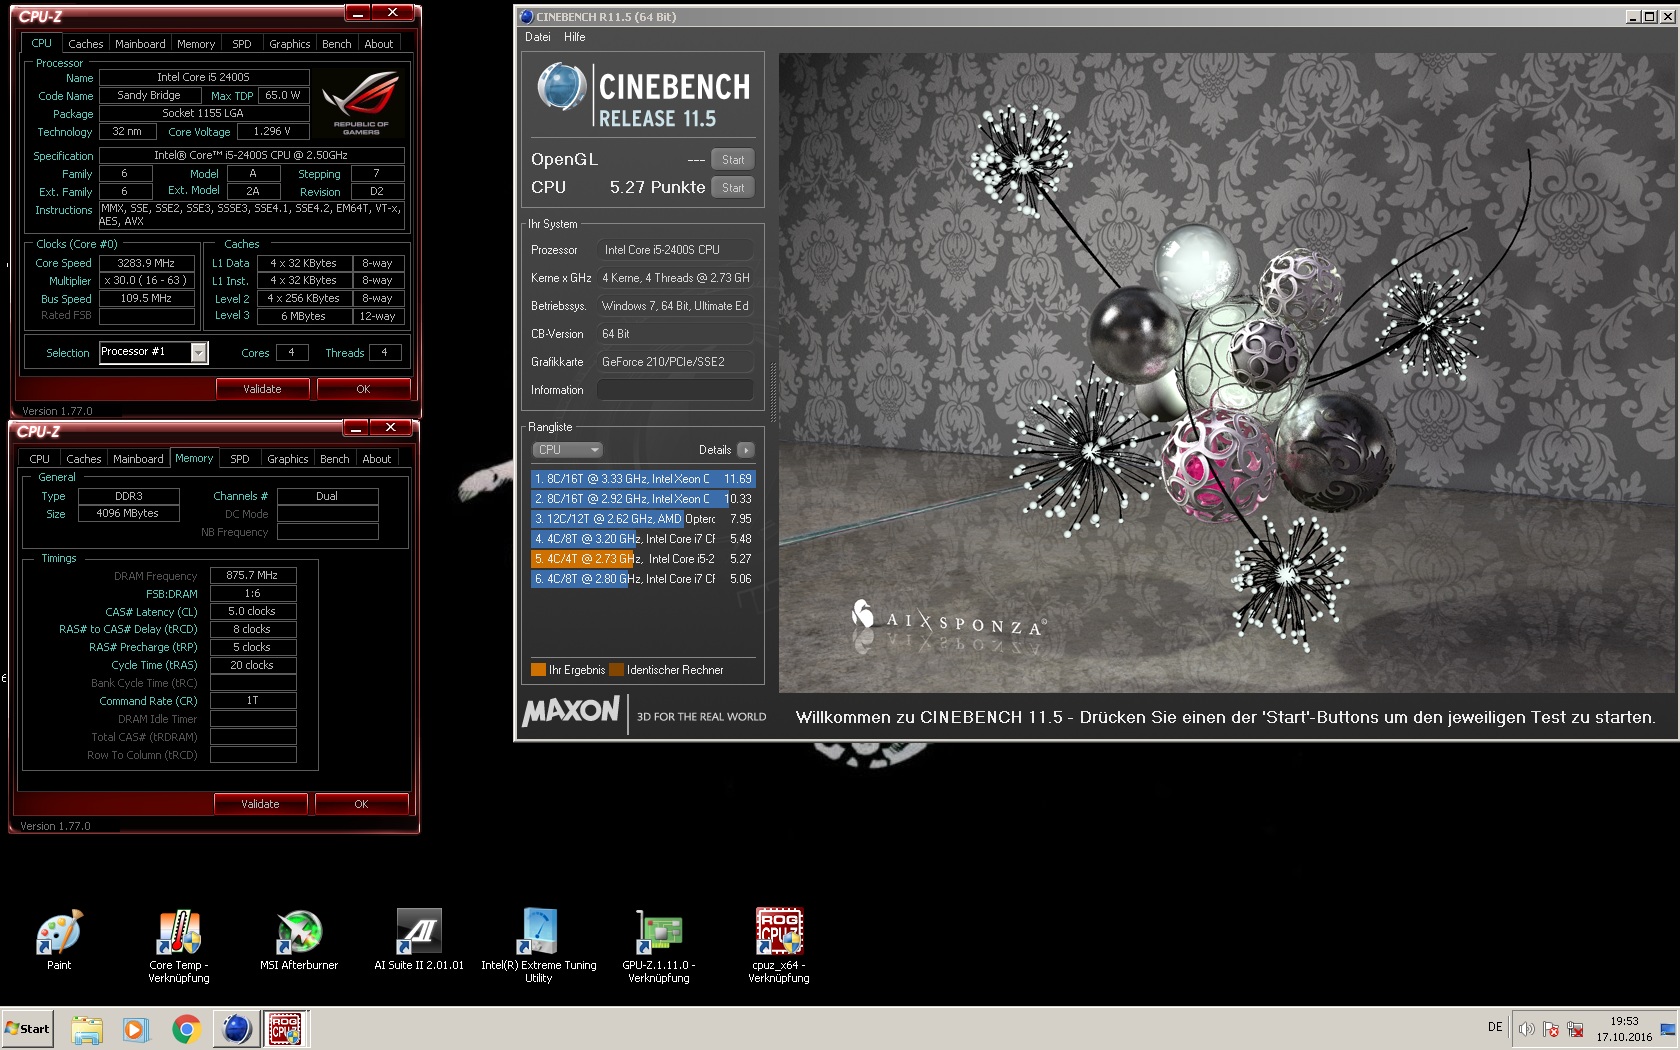Viewport: 1680px width, 1050px height.
Task: Select ranking row 6 with score 5.06
Action: (643, 579)
